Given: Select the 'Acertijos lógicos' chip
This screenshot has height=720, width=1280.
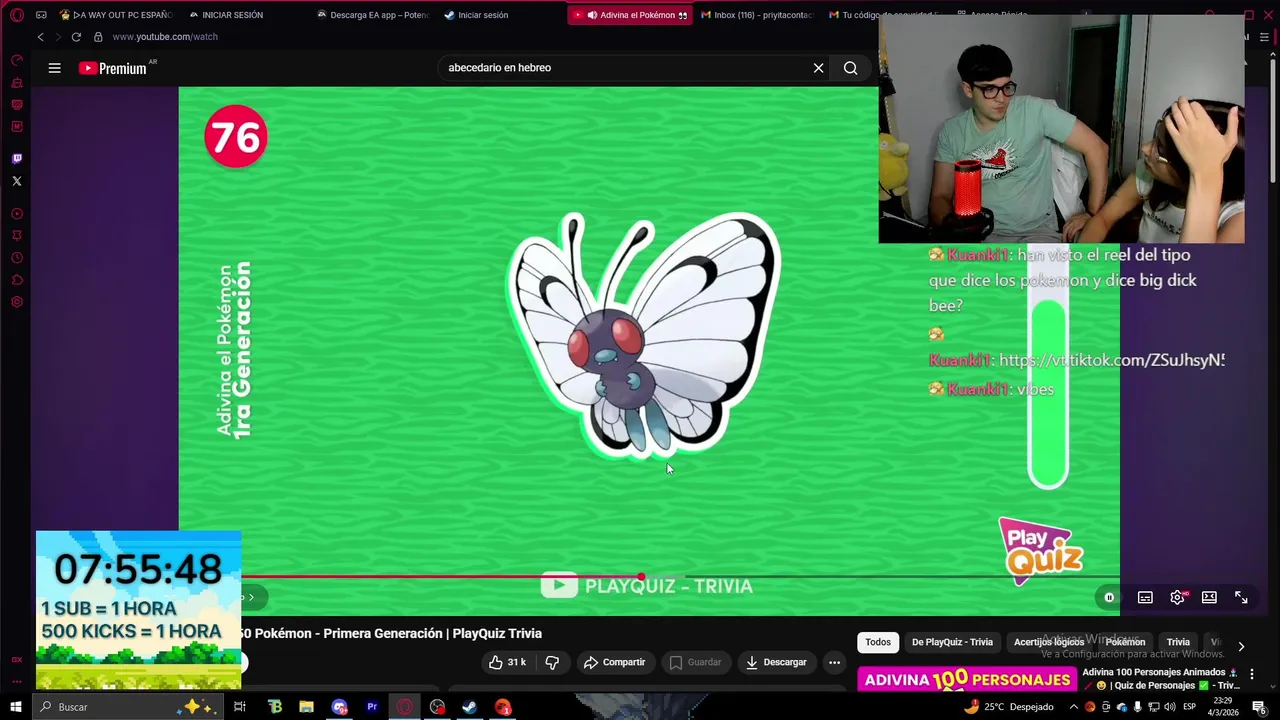Looking at the screenshot, I should coord(1049,642).
